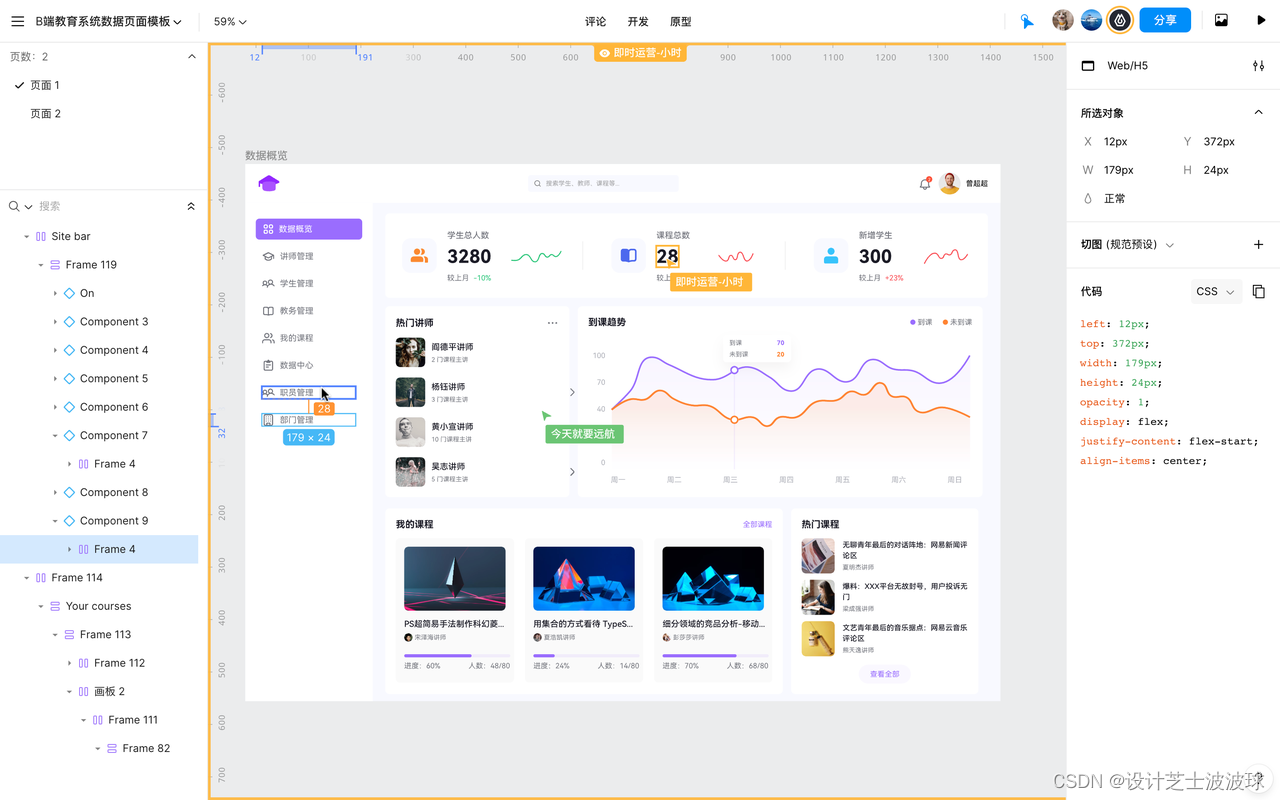Click the orange-ringed collaborator avatar in top bar
The height and width of the screenshot is (800, 1280).
click(x=1119, y=20)
